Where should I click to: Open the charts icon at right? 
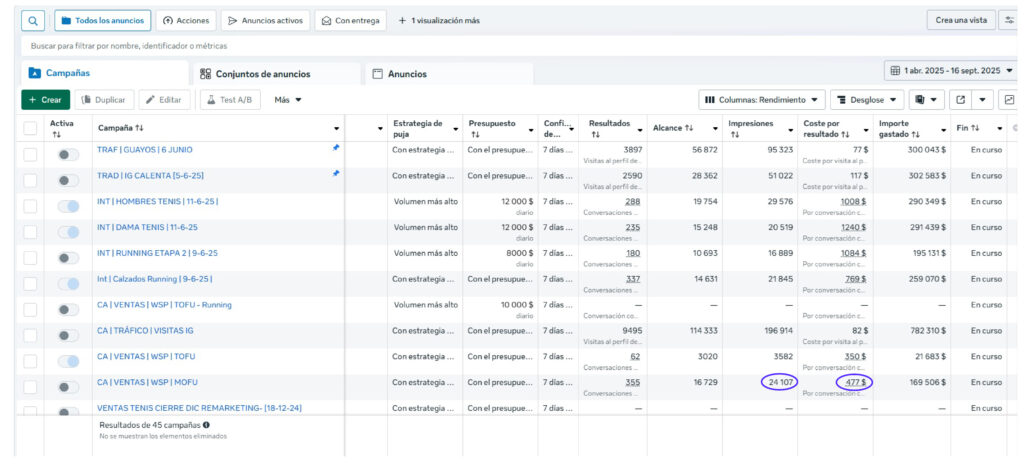click(x=1009, y=100)
